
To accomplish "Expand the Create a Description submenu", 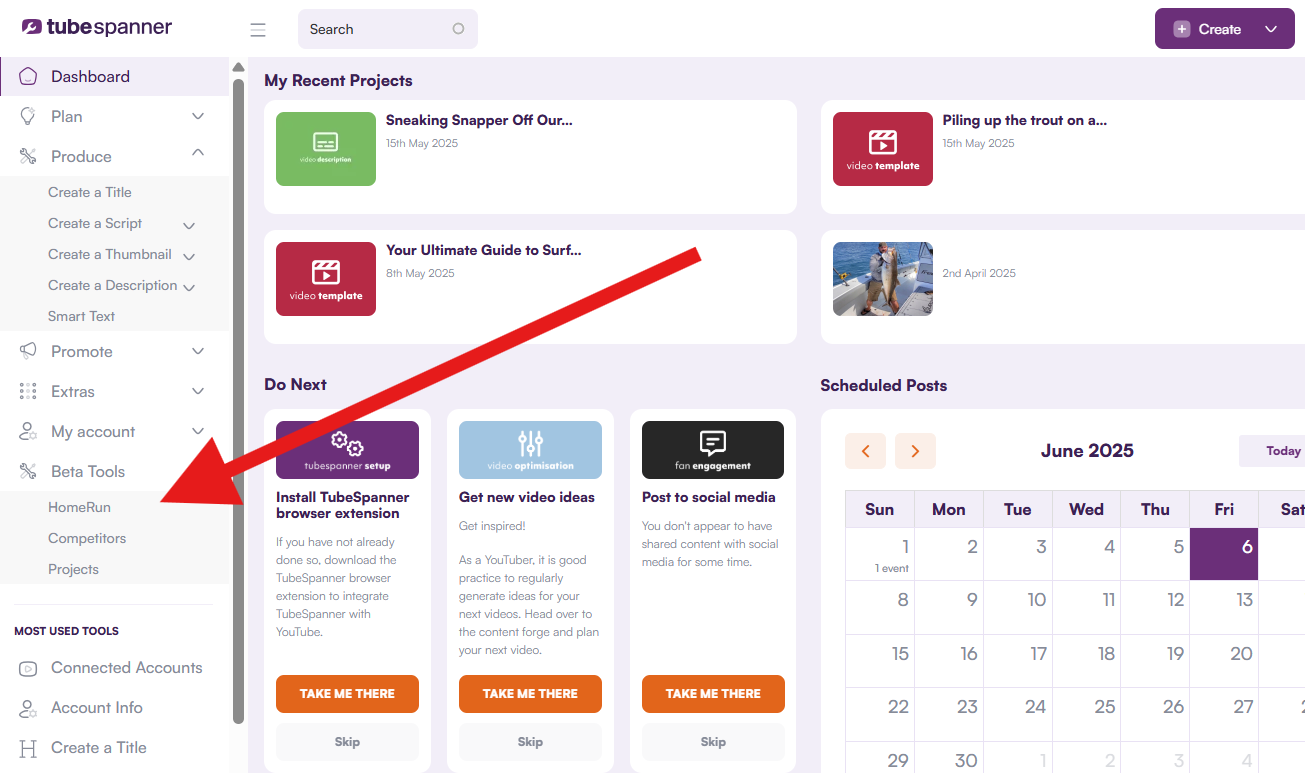I will pos(189,288).
